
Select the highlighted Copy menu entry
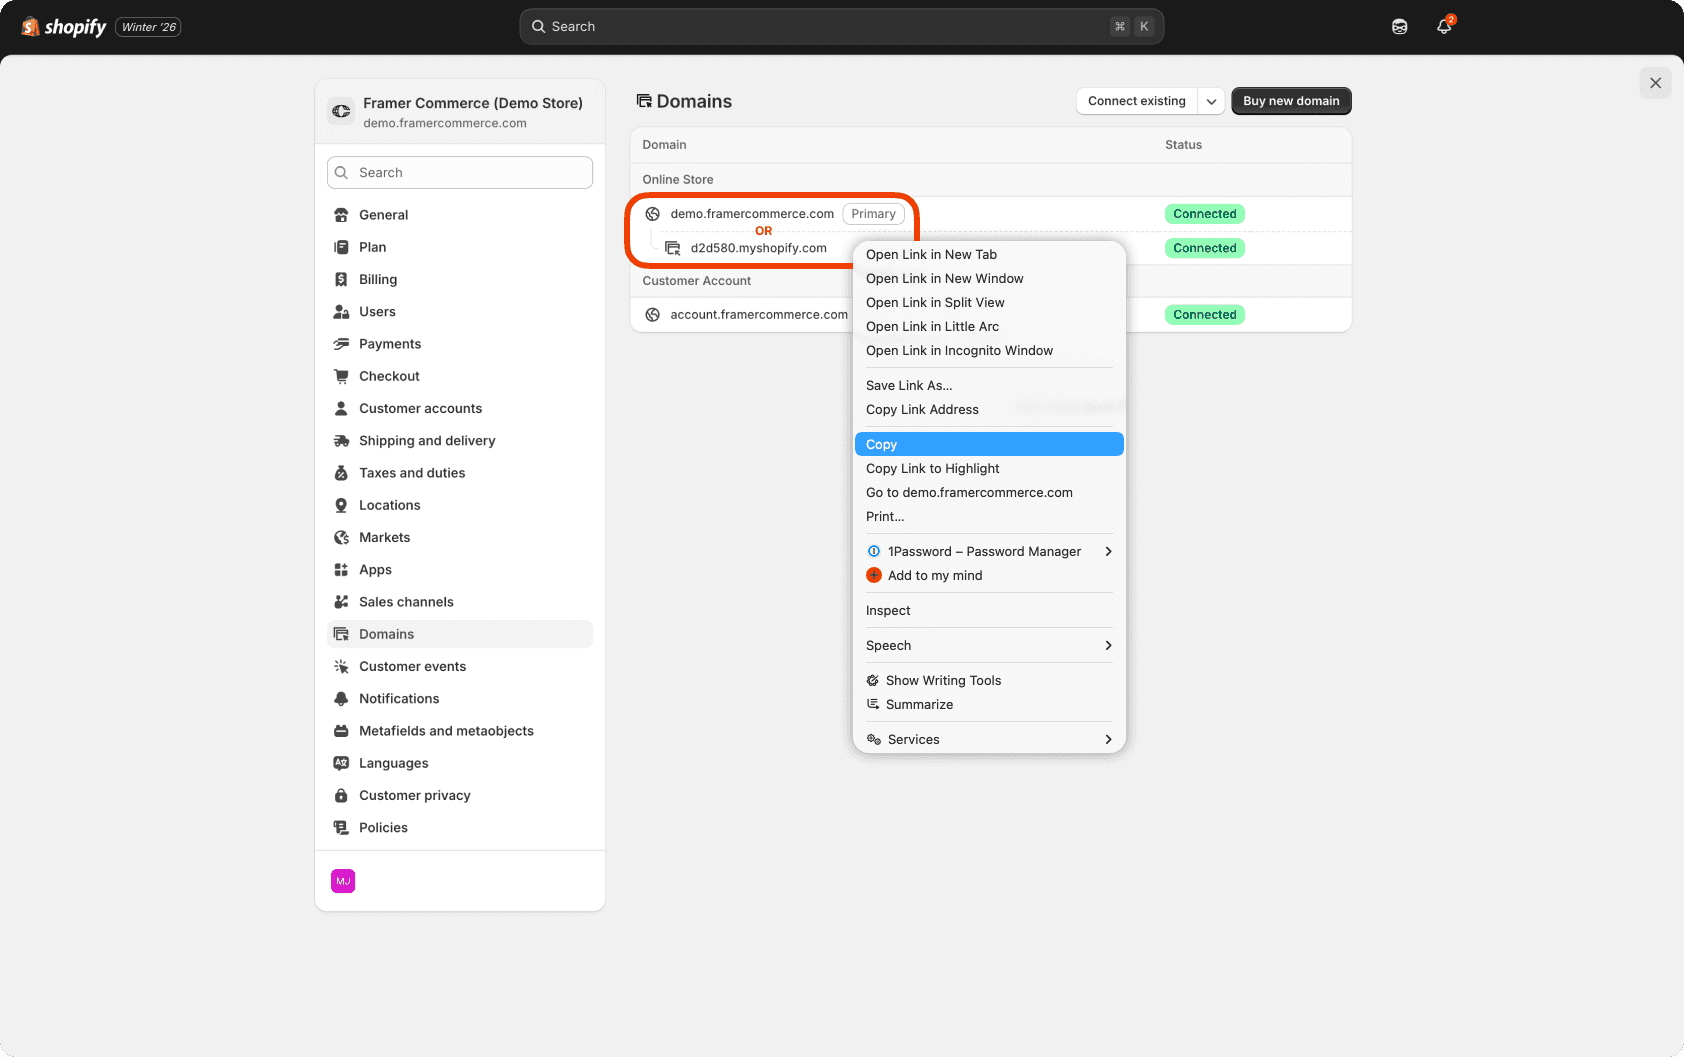[989, 445]
